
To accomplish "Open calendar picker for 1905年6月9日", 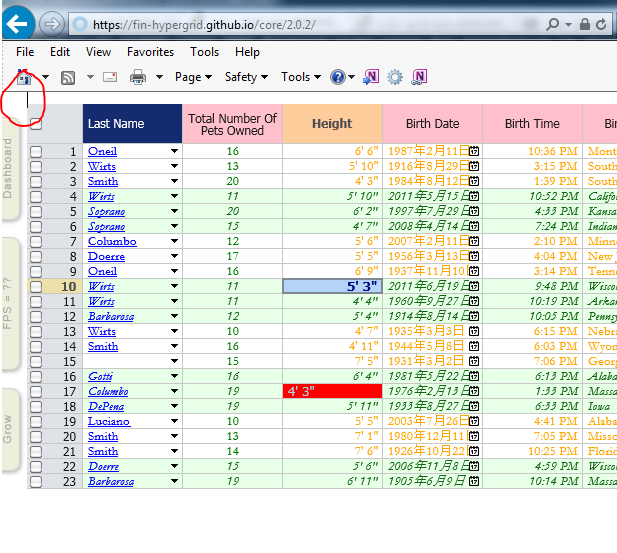I will [x=474, y=481].
